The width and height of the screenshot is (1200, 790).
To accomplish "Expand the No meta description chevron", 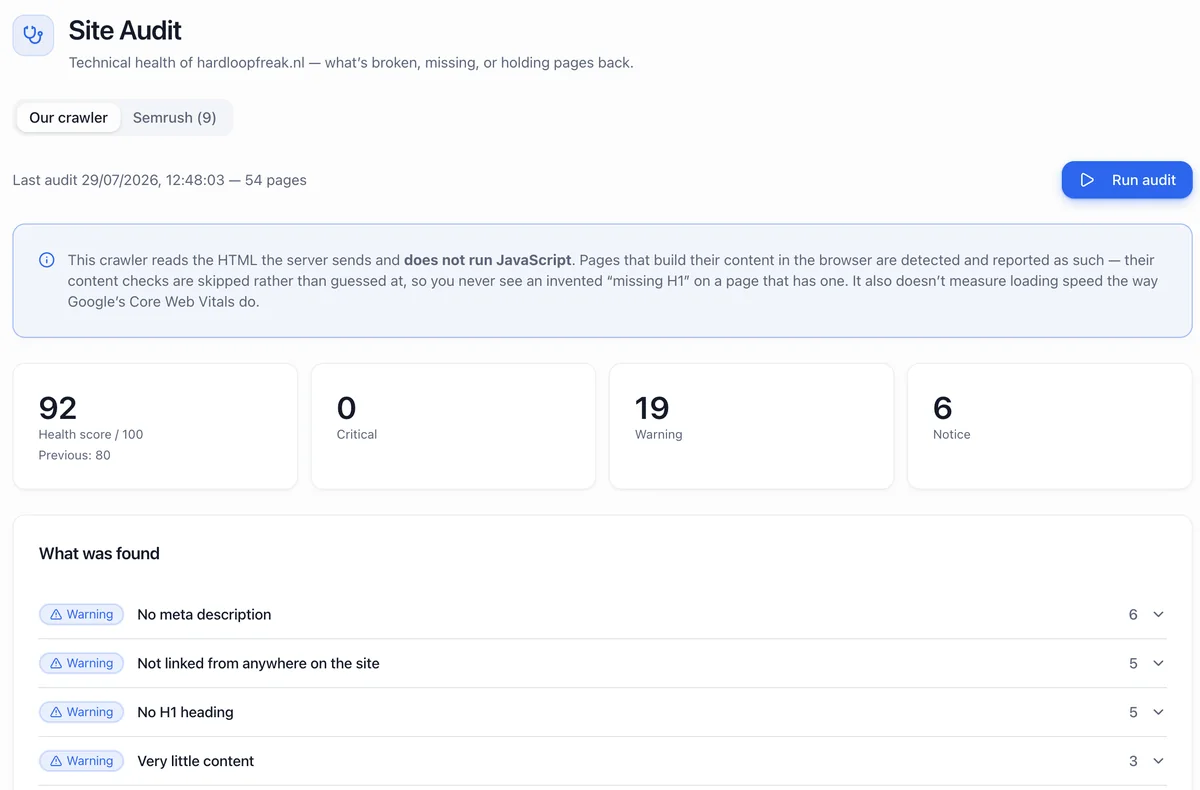I will pyautogui.click(x=1158, y=615).
